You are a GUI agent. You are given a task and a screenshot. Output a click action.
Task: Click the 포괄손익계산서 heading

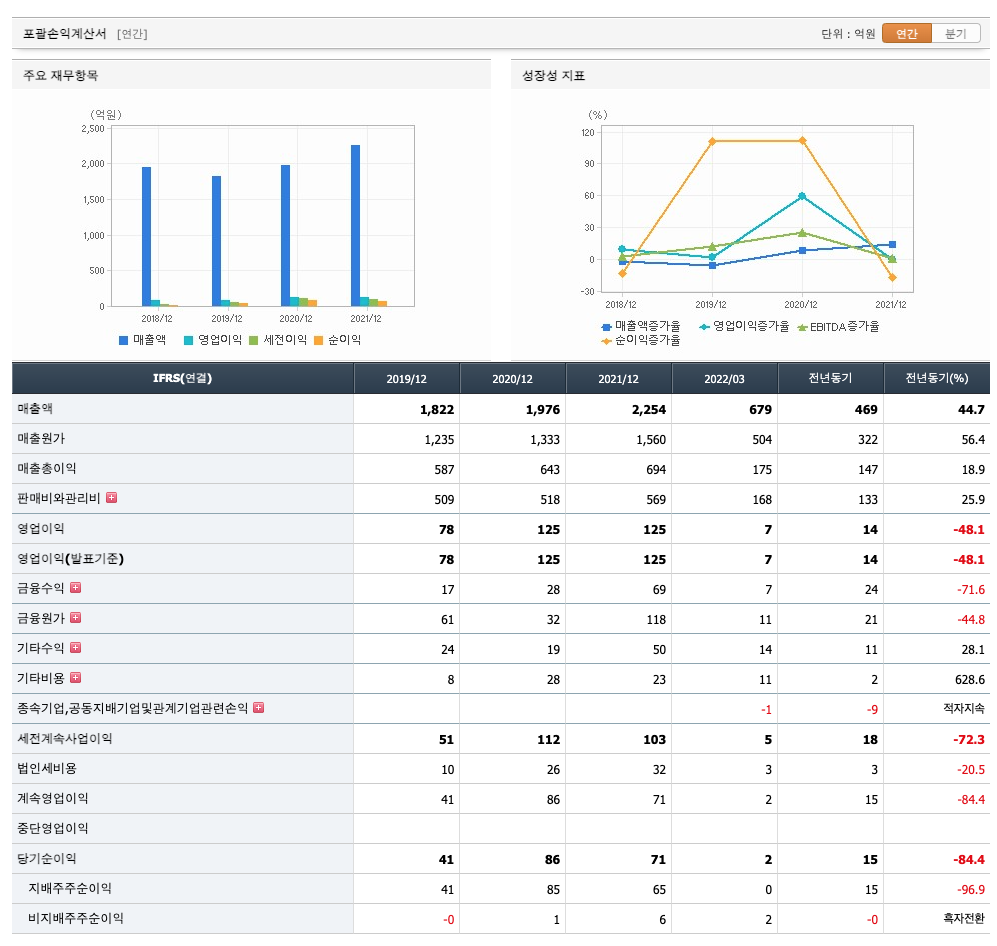pyautogui.click(x=65, y=34)
